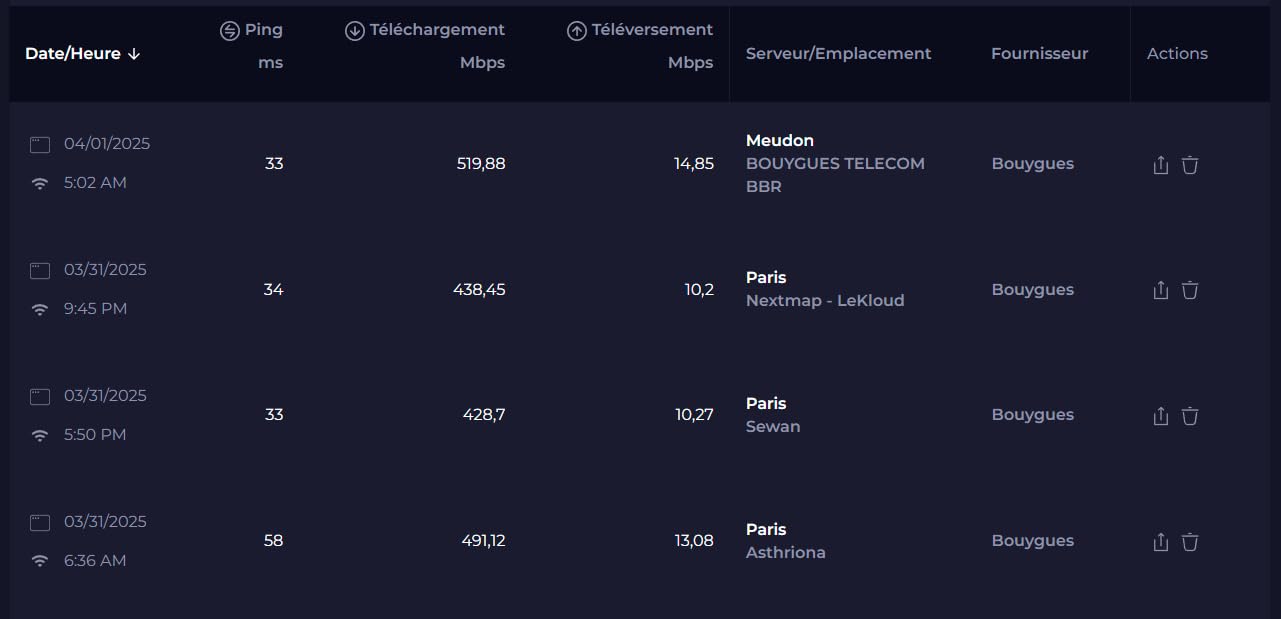Share the Sewan server test result
1281x619 pixels.
point(1160,416)
